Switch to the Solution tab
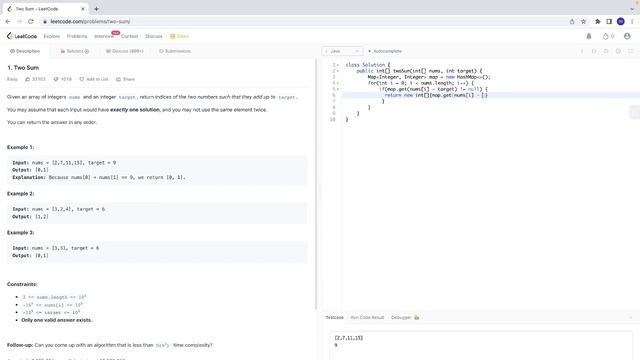The width and height of the screenshot is (640, 360). click(75, 51)
